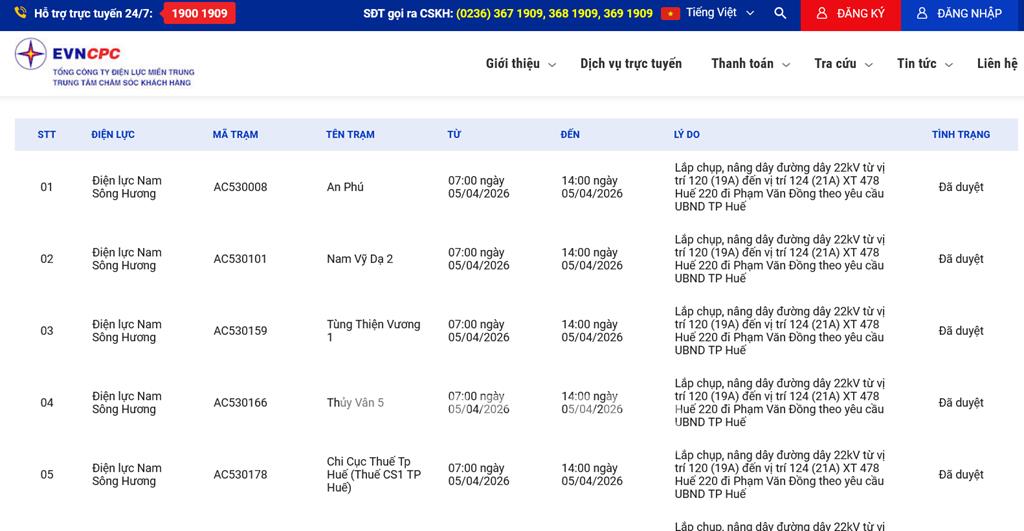
Task: Click the Đã duyệt status in row 05
Action: (x=960, y=475)
